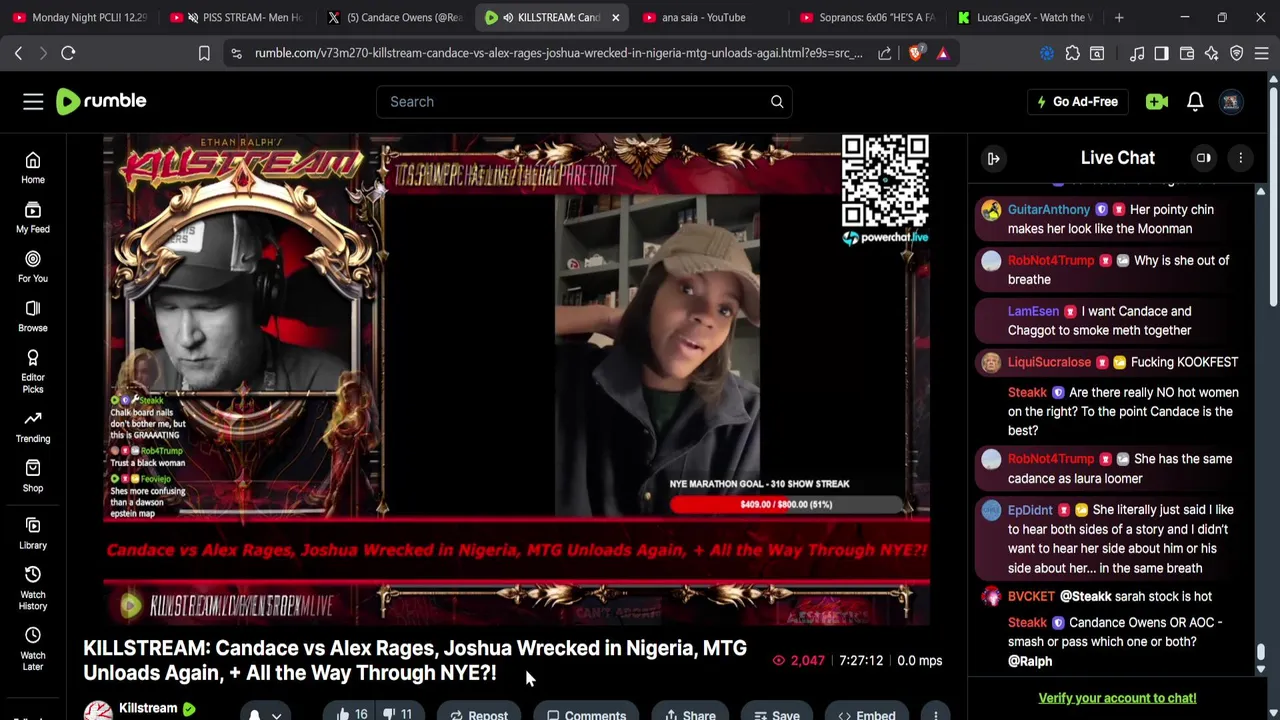
Task: Click GuitarAnthony username in chat
Action: (1048, 209)
